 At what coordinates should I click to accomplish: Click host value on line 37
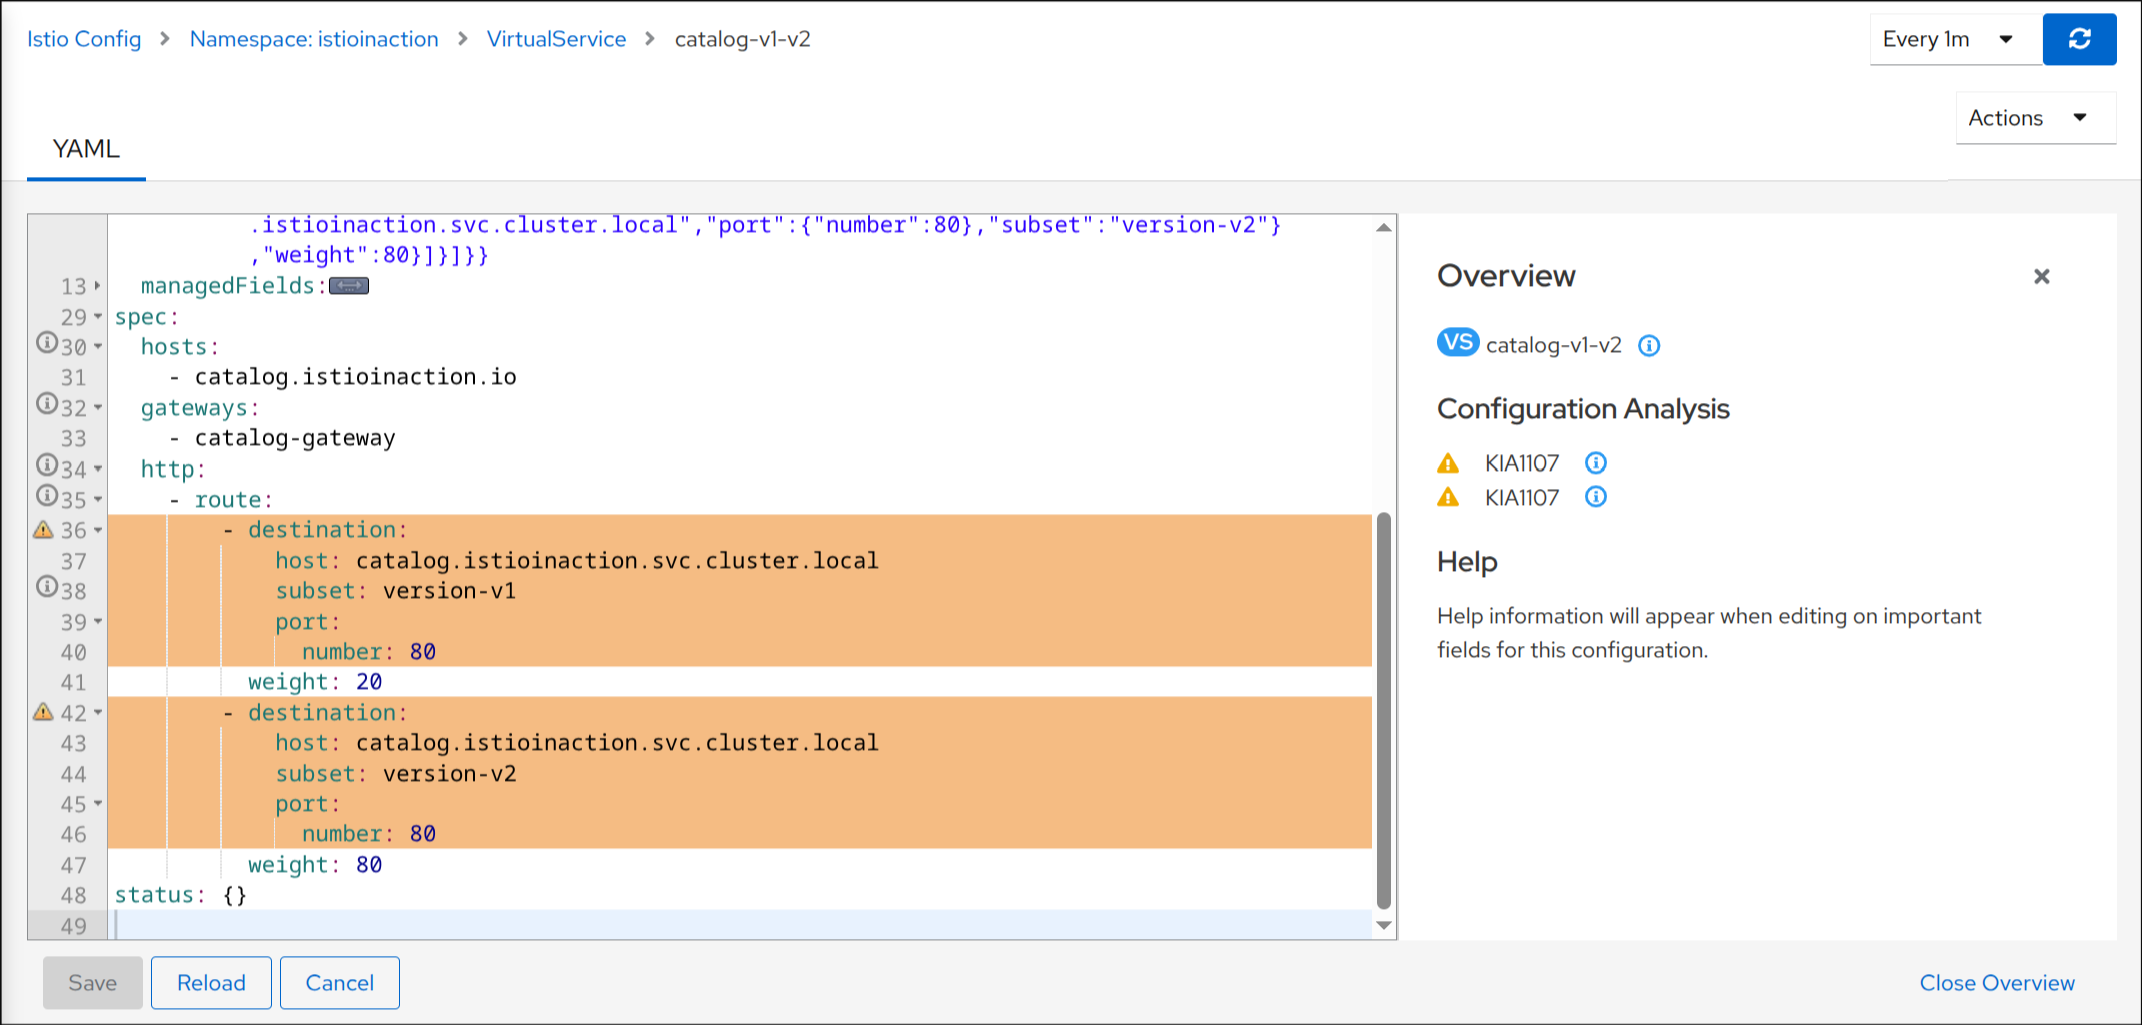(617, 561)
